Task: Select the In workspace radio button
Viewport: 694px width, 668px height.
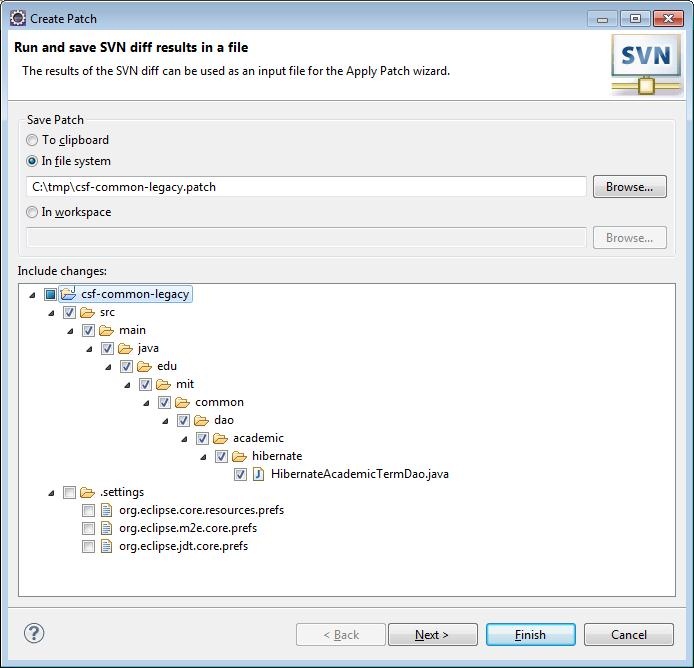Action: 32,212
